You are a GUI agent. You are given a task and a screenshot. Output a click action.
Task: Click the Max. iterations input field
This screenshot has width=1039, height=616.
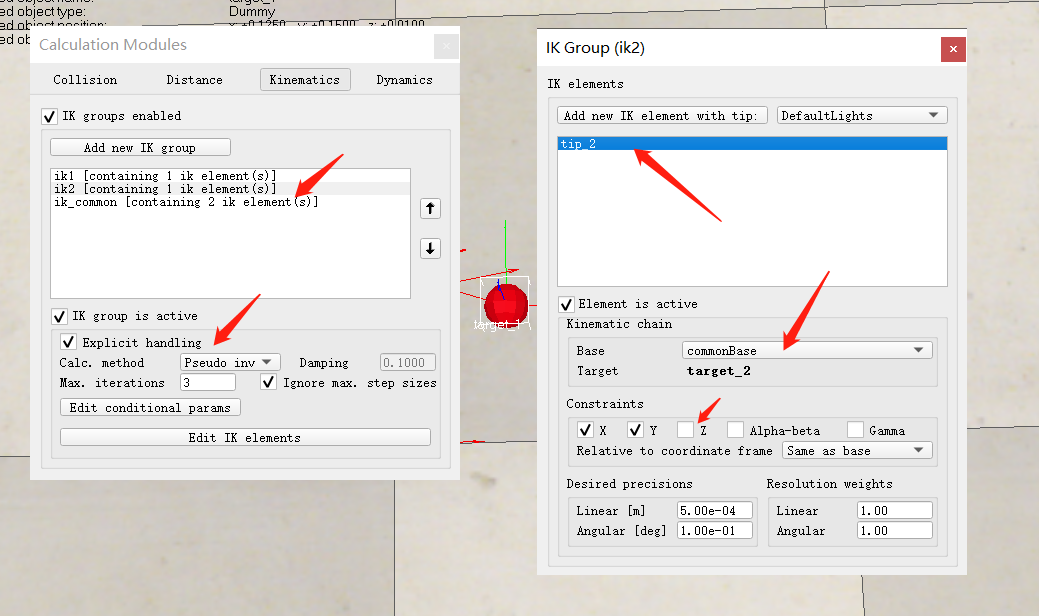(x=207, y=382)
